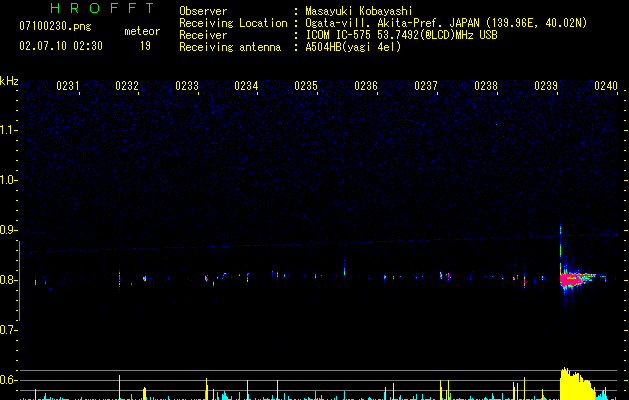This screenshot has width=629, height=400.
Task: Click the Receiving antenna label
Action: 230,47
